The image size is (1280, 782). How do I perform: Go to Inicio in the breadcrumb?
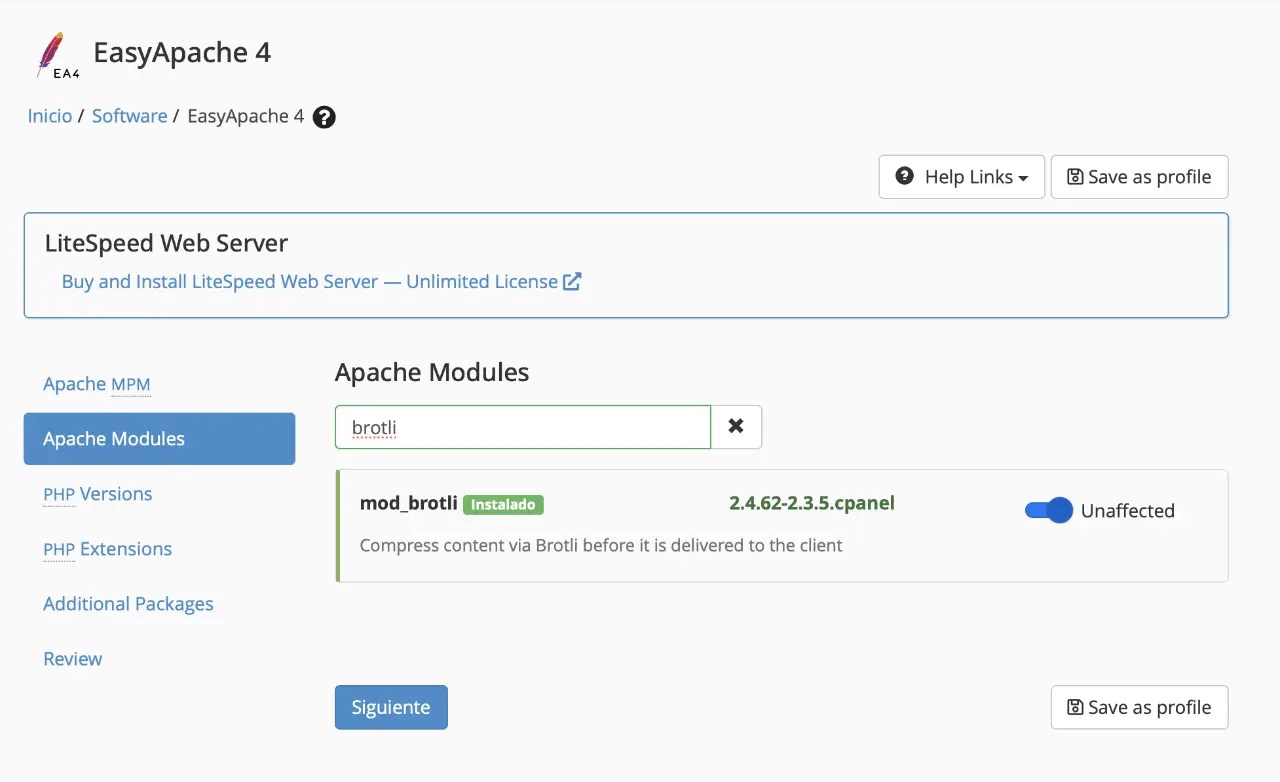coord(50,116)
